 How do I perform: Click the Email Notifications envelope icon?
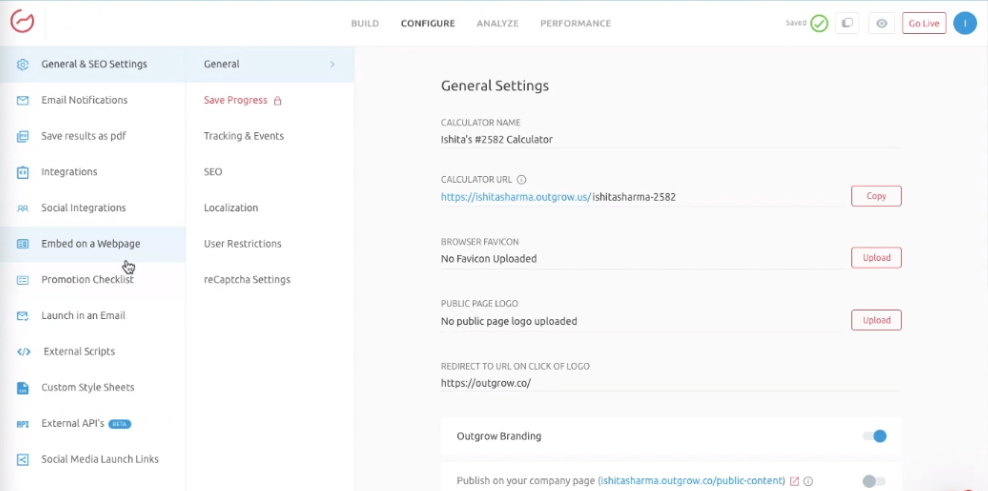coord(22,100)
